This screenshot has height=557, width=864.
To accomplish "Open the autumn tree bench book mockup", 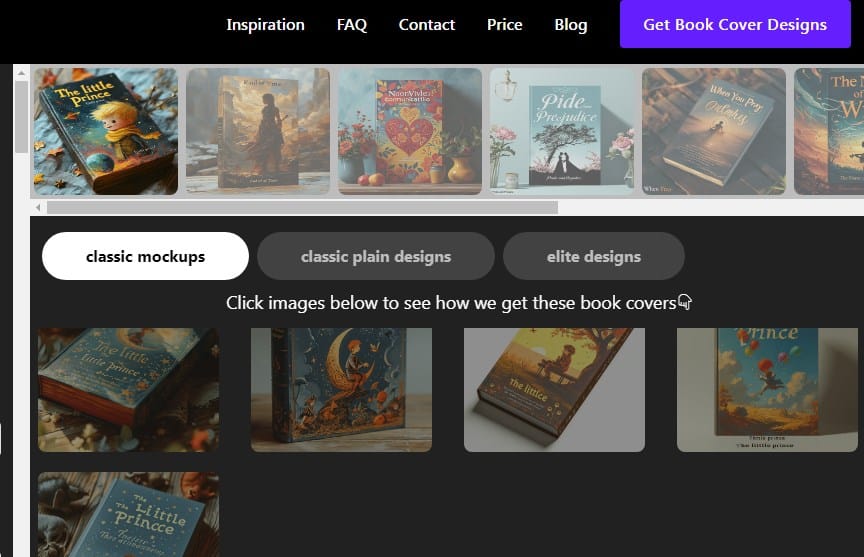I will pos(554,390).
